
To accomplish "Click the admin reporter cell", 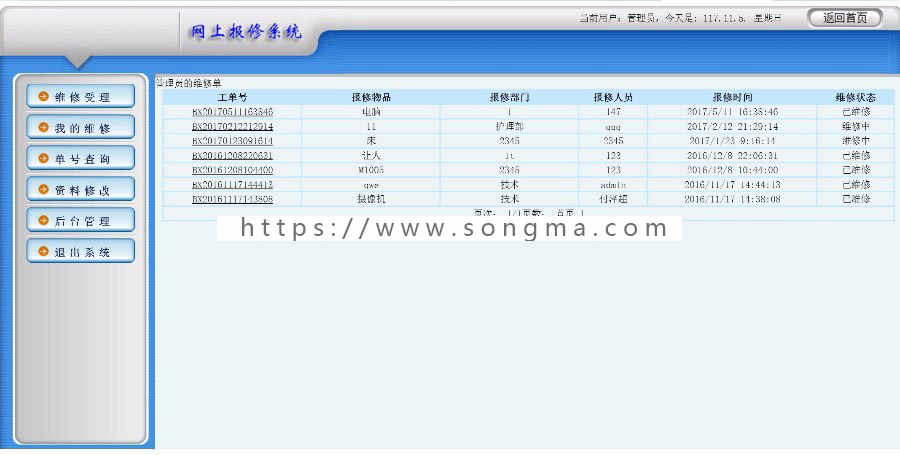I will coord(613,185).
